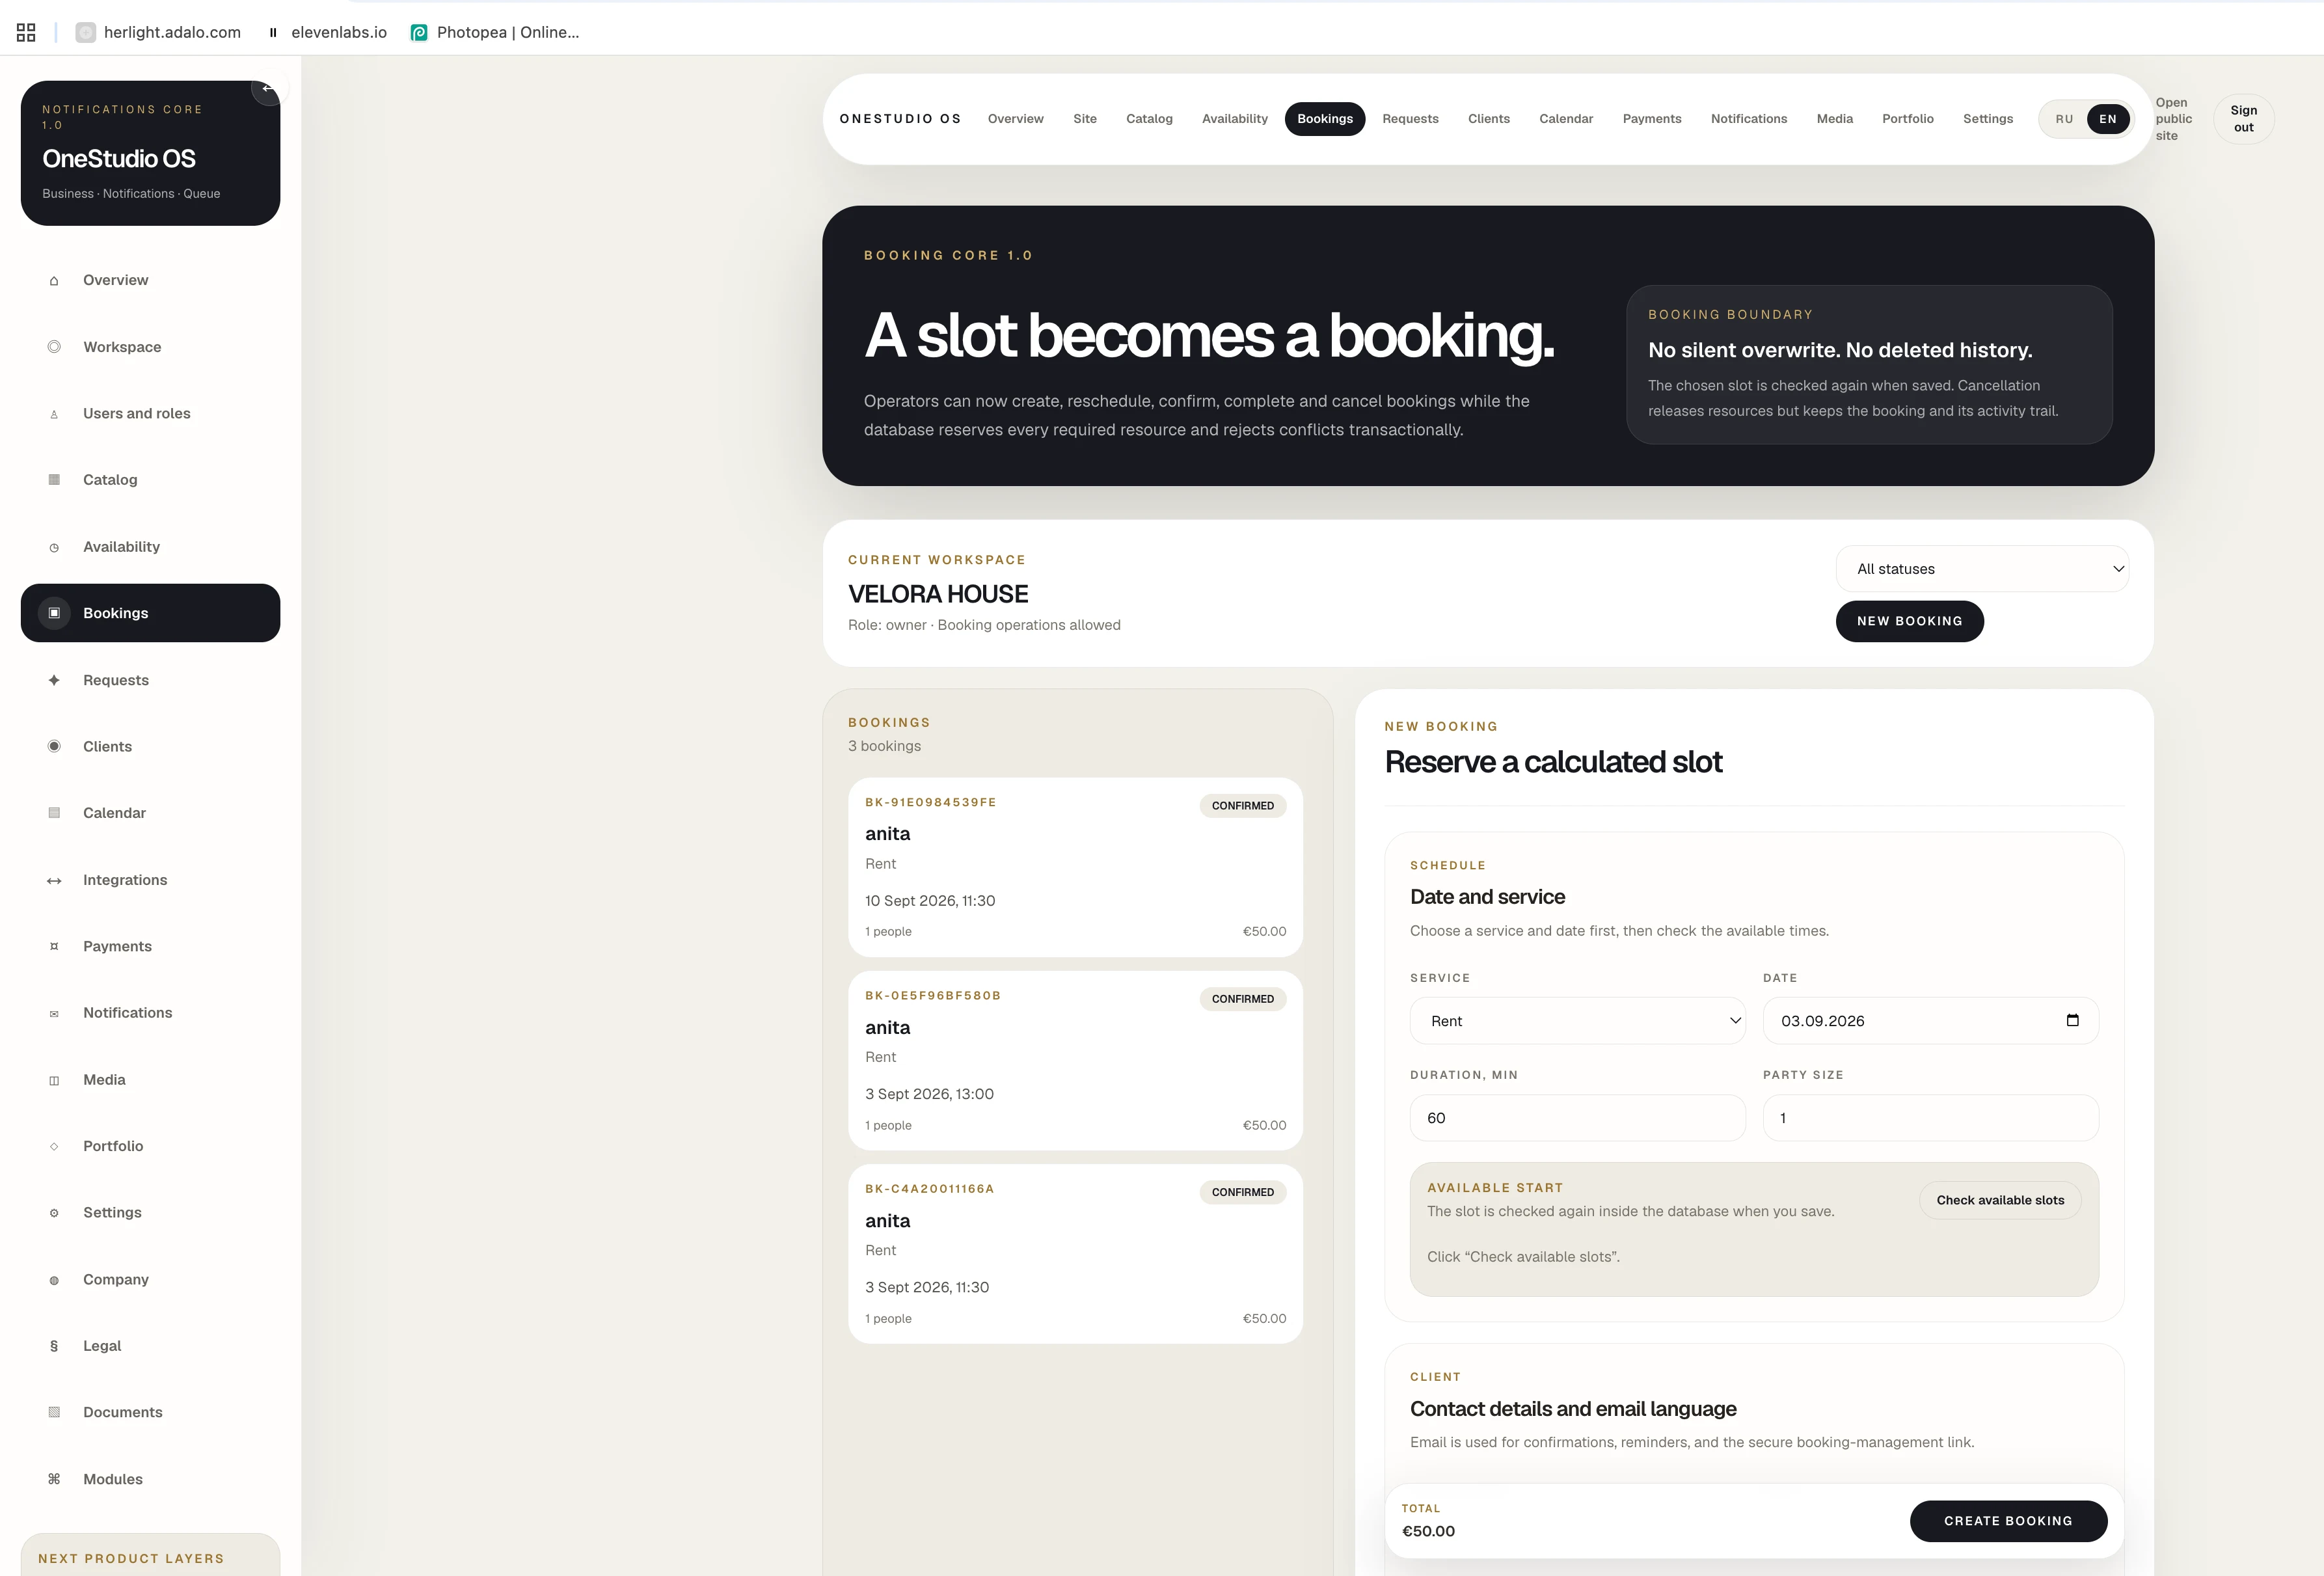Switch language to EN
The height and width of the screenshot is (1576, 2324).
(2108, 119)
